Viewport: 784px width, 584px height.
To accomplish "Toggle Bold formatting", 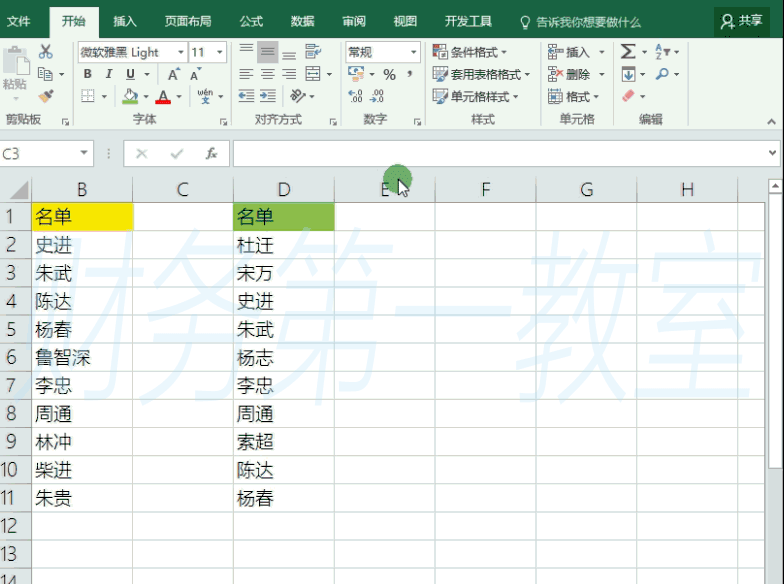I will coord(88,74).
